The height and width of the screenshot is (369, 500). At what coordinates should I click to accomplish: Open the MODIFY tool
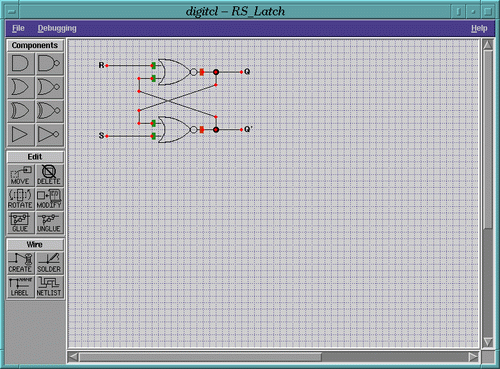(49, 199)
